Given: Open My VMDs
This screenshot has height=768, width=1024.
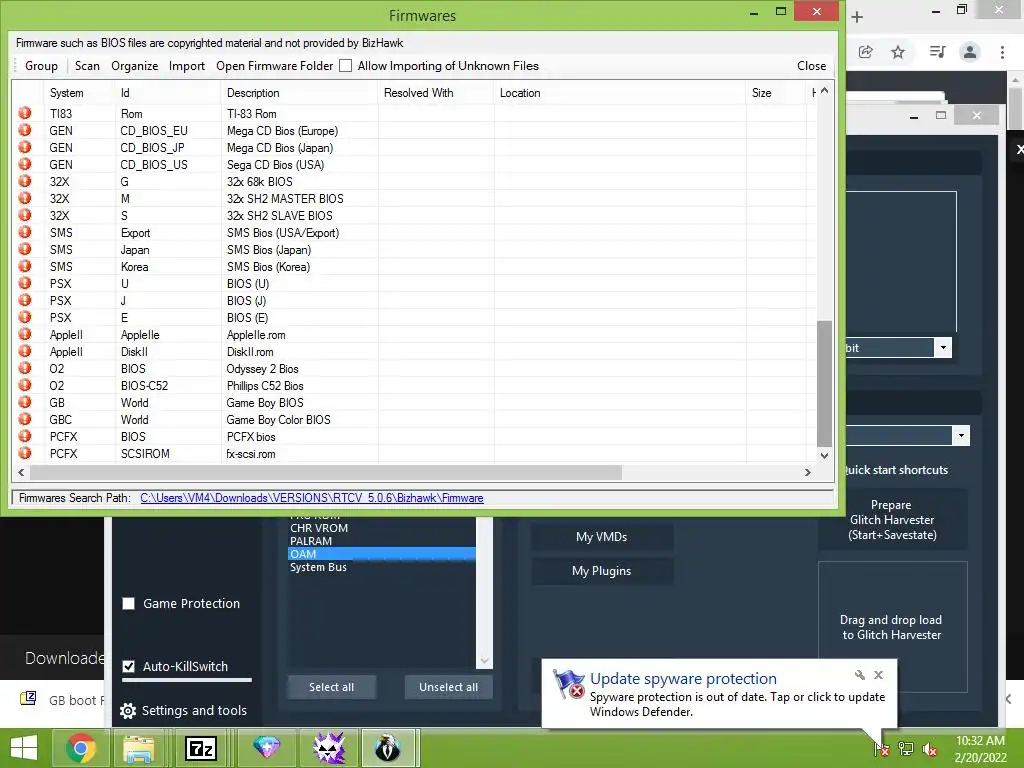Looking at the screenshot, I should tap(601, 537).
